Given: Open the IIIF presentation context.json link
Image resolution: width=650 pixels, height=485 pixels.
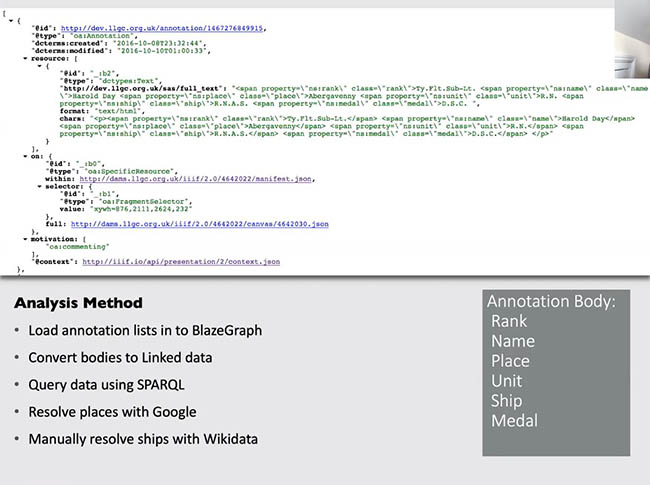Looking at the screenshot, I should click(x=181, y=262).
